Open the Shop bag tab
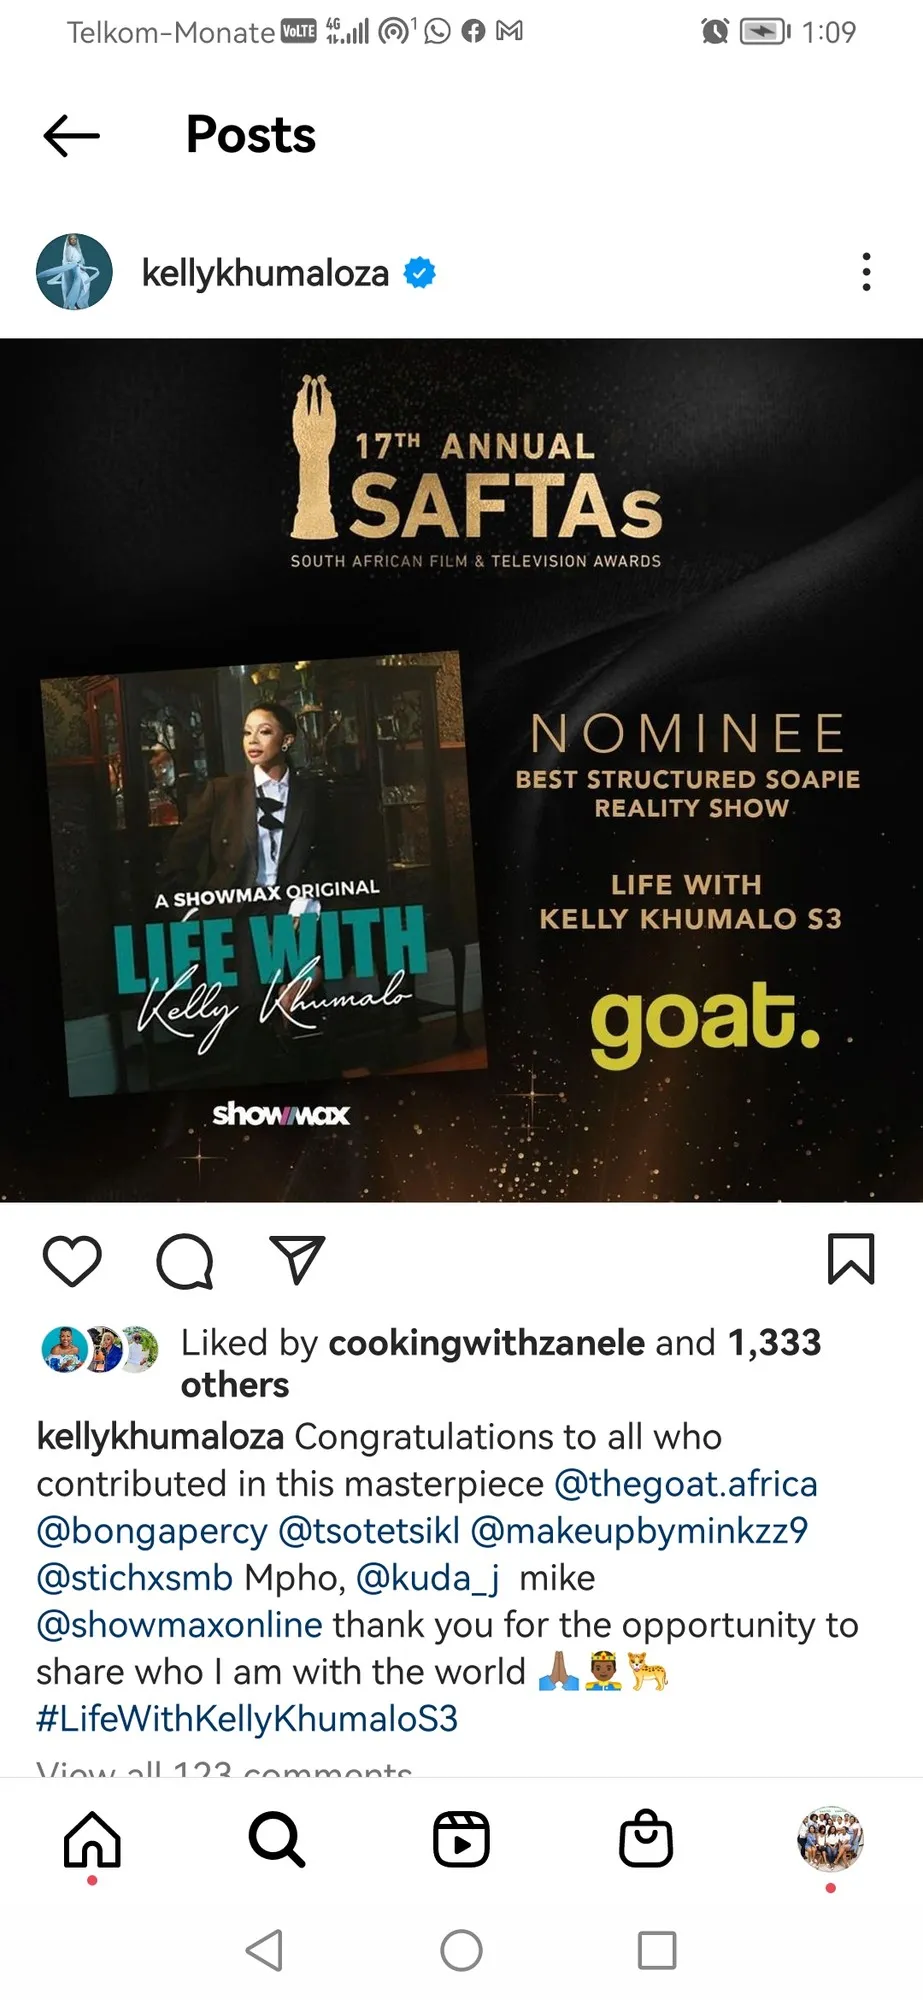Viewport: 923px width, 2000px height. click(646, 1839)
